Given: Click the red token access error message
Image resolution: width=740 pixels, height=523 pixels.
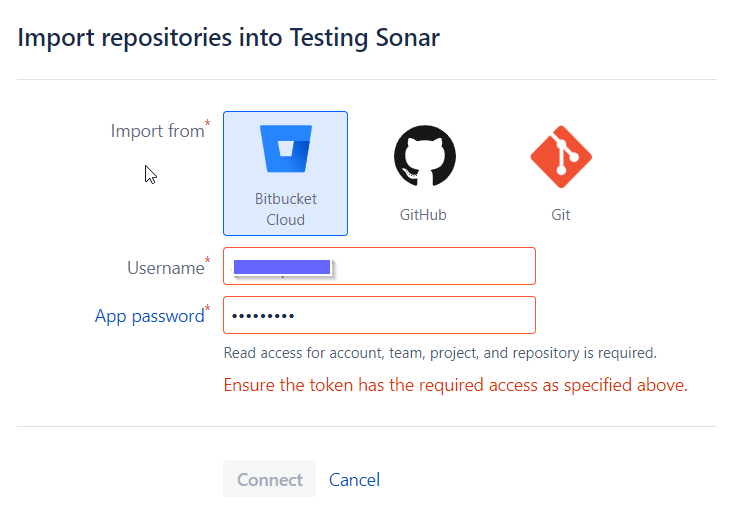Looking at the screenshot, I should 455,385.
